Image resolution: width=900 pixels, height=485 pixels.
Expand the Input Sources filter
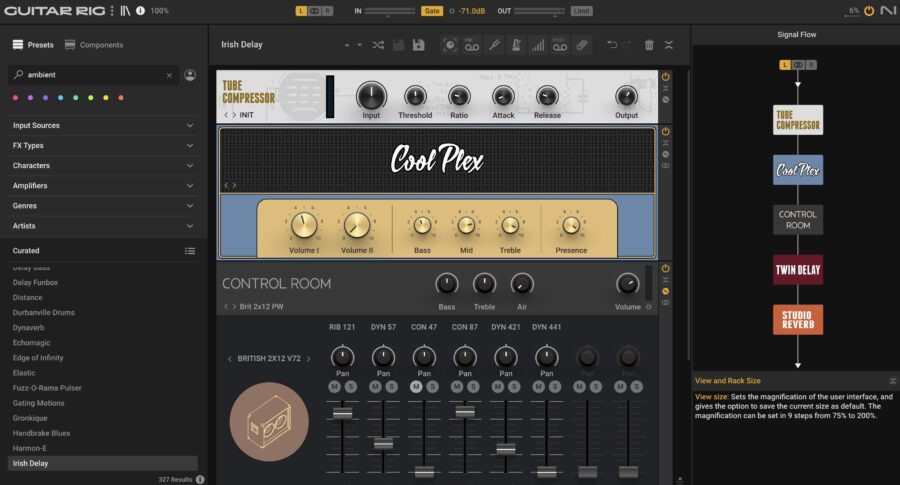(103, 125)
